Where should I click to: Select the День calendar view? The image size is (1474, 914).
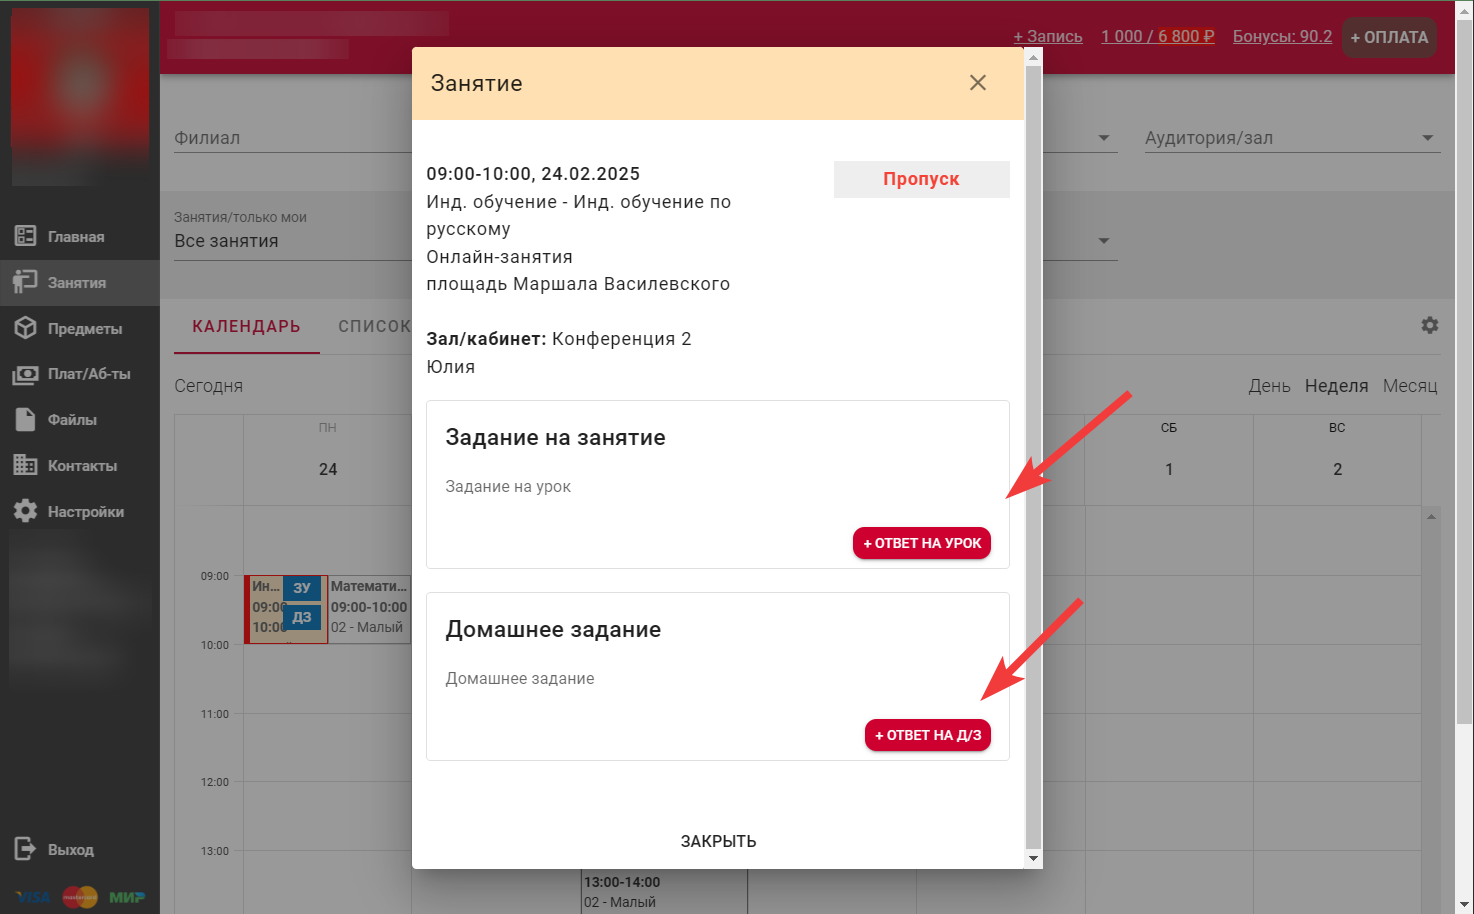(x=1268, y=386)
